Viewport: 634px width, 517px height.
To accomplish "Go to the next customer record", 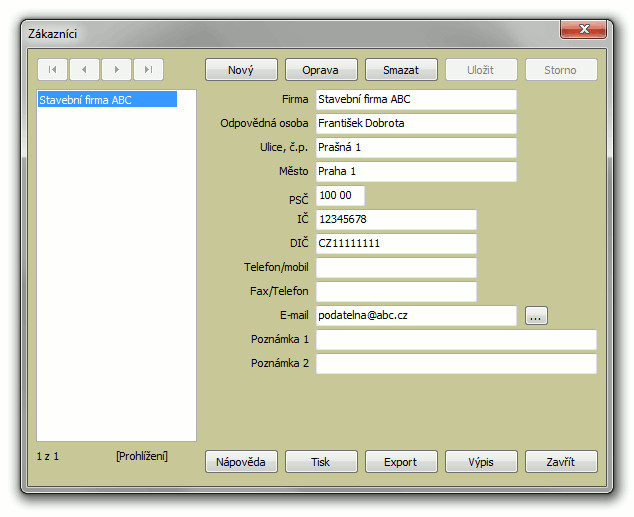I will click(x=116, y=70).
